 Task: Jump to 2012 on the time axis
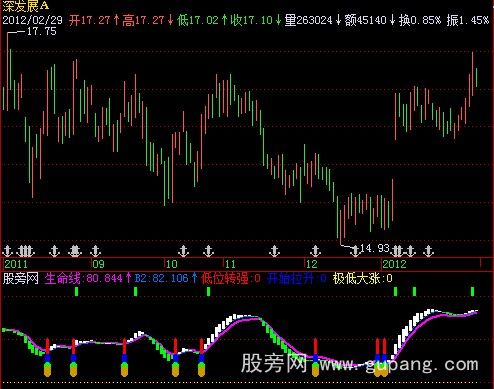394,264
